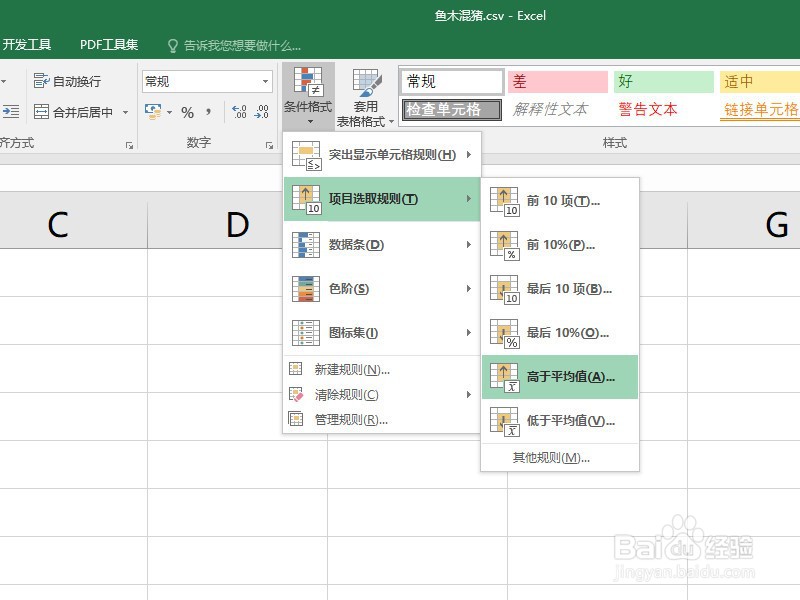800x600 pixels.
Task: Click the Bottom 10 Items icon
Action: [x=505, y=289]
